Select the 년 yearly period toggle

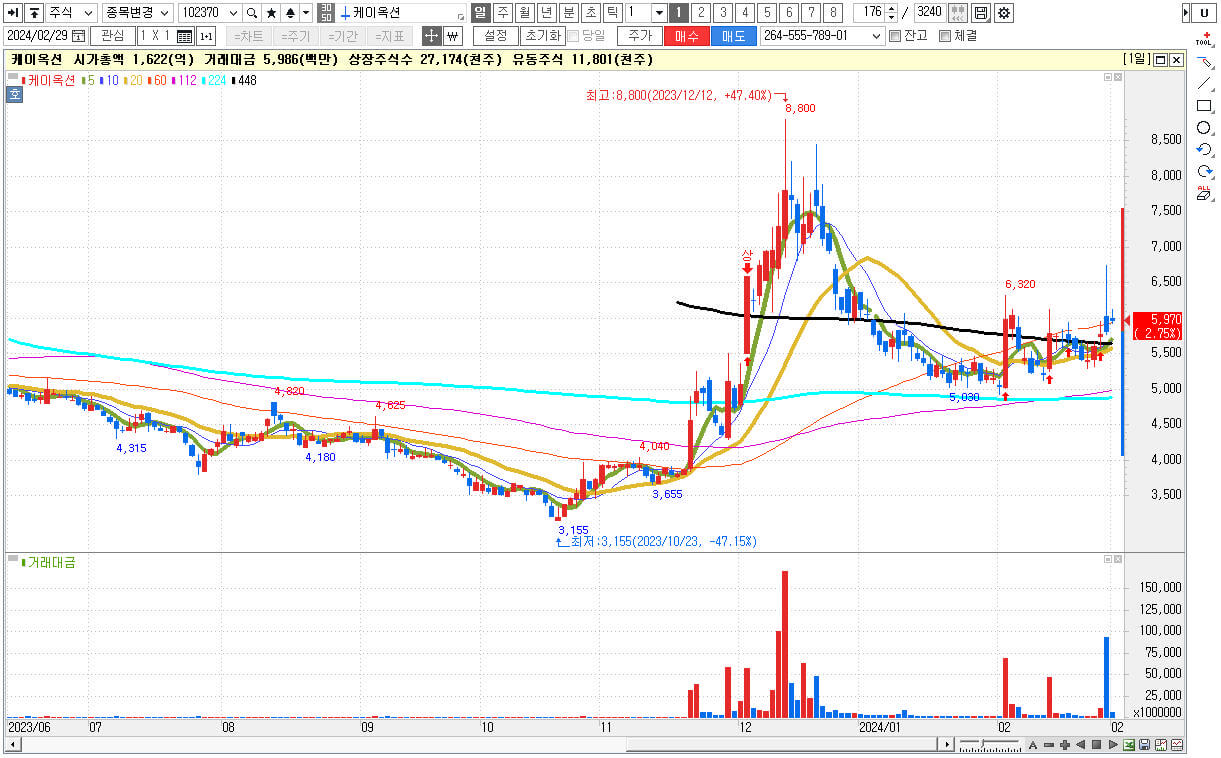[546, 13]
